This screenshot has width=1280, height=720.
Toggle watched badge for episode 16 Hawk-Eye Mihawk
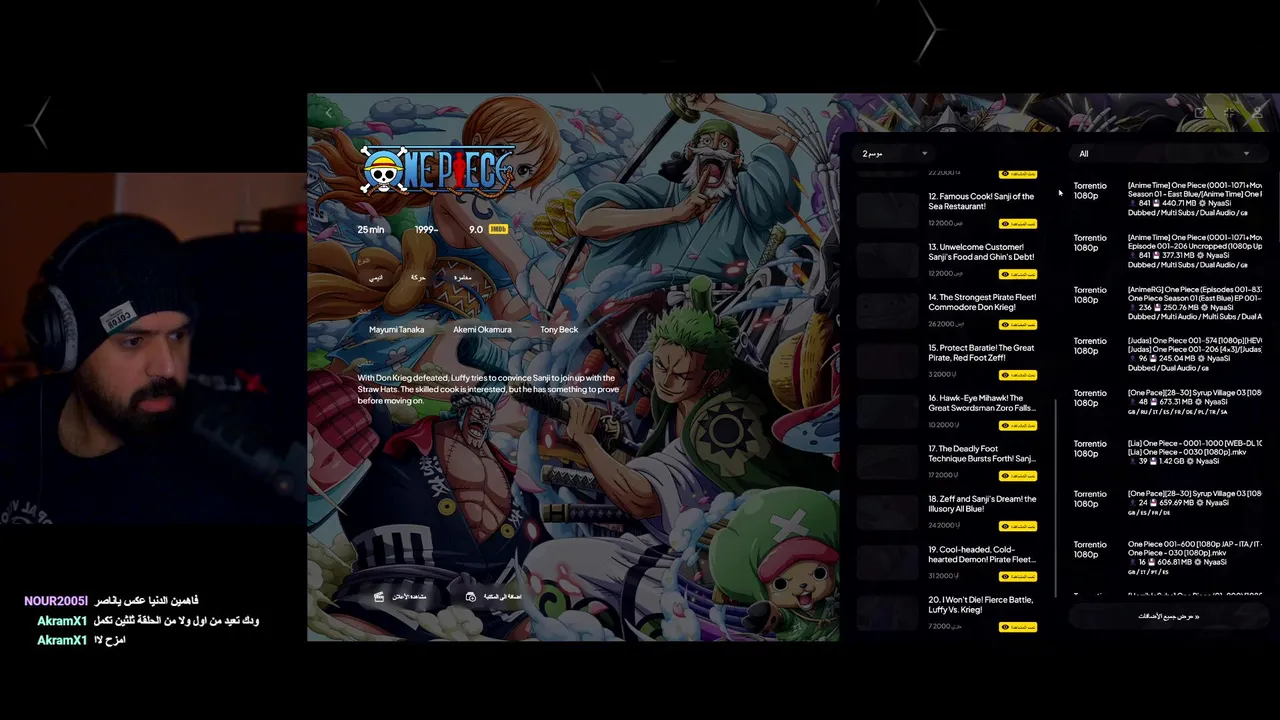coord(1018,425)
